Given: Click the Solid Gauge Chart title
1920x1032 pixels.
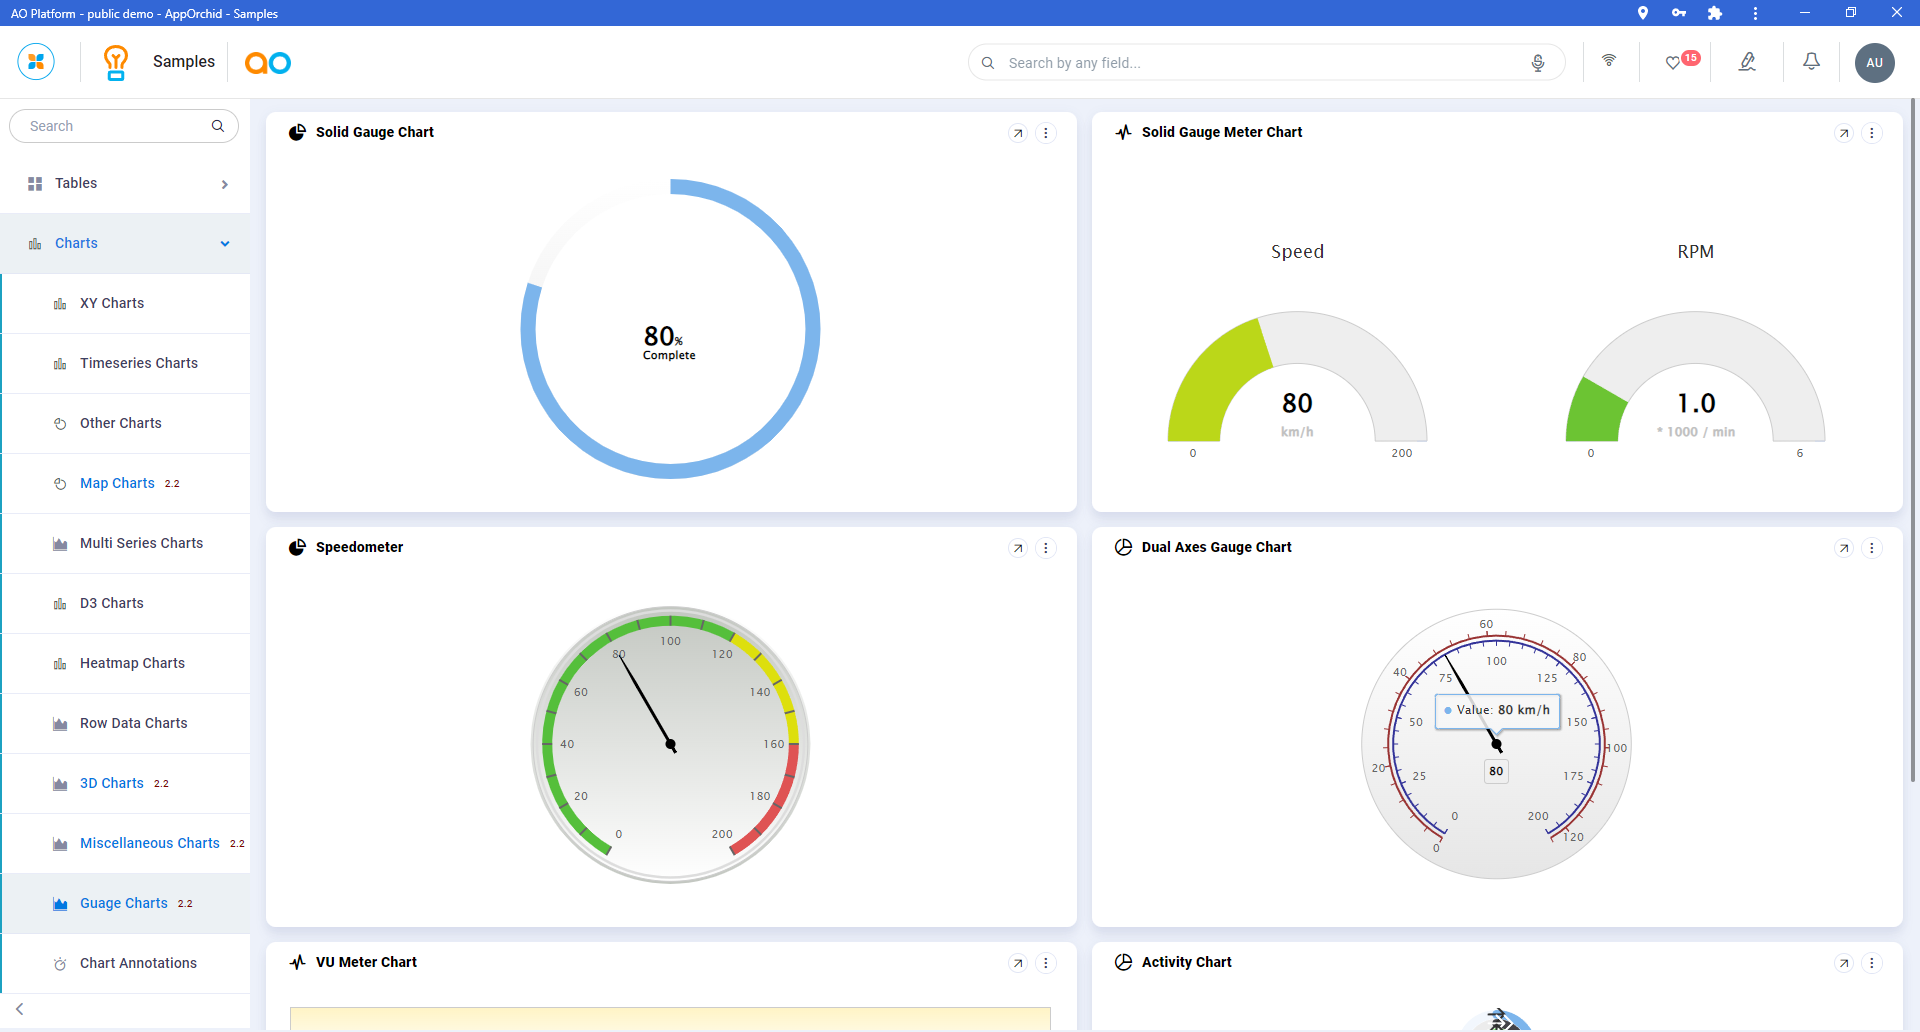Looking at the screenshot, I should pyautogui.click(x=375, y=132).
